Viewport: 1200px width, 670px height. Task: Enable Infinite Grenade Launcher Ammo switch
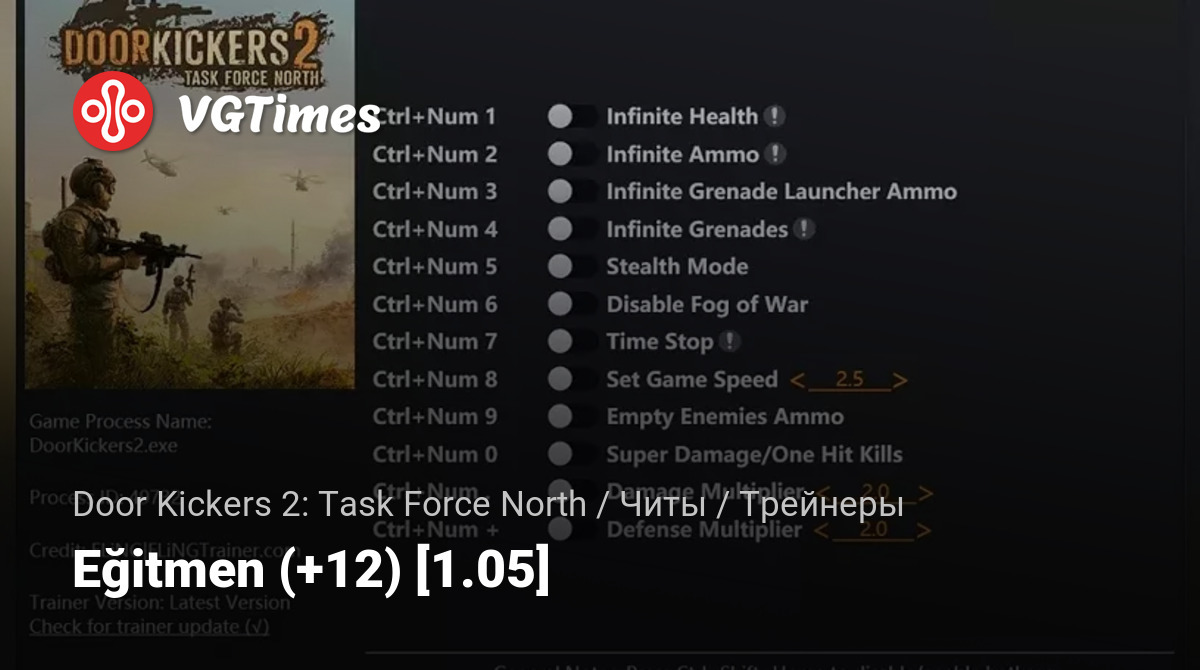(x=572, y=192)
